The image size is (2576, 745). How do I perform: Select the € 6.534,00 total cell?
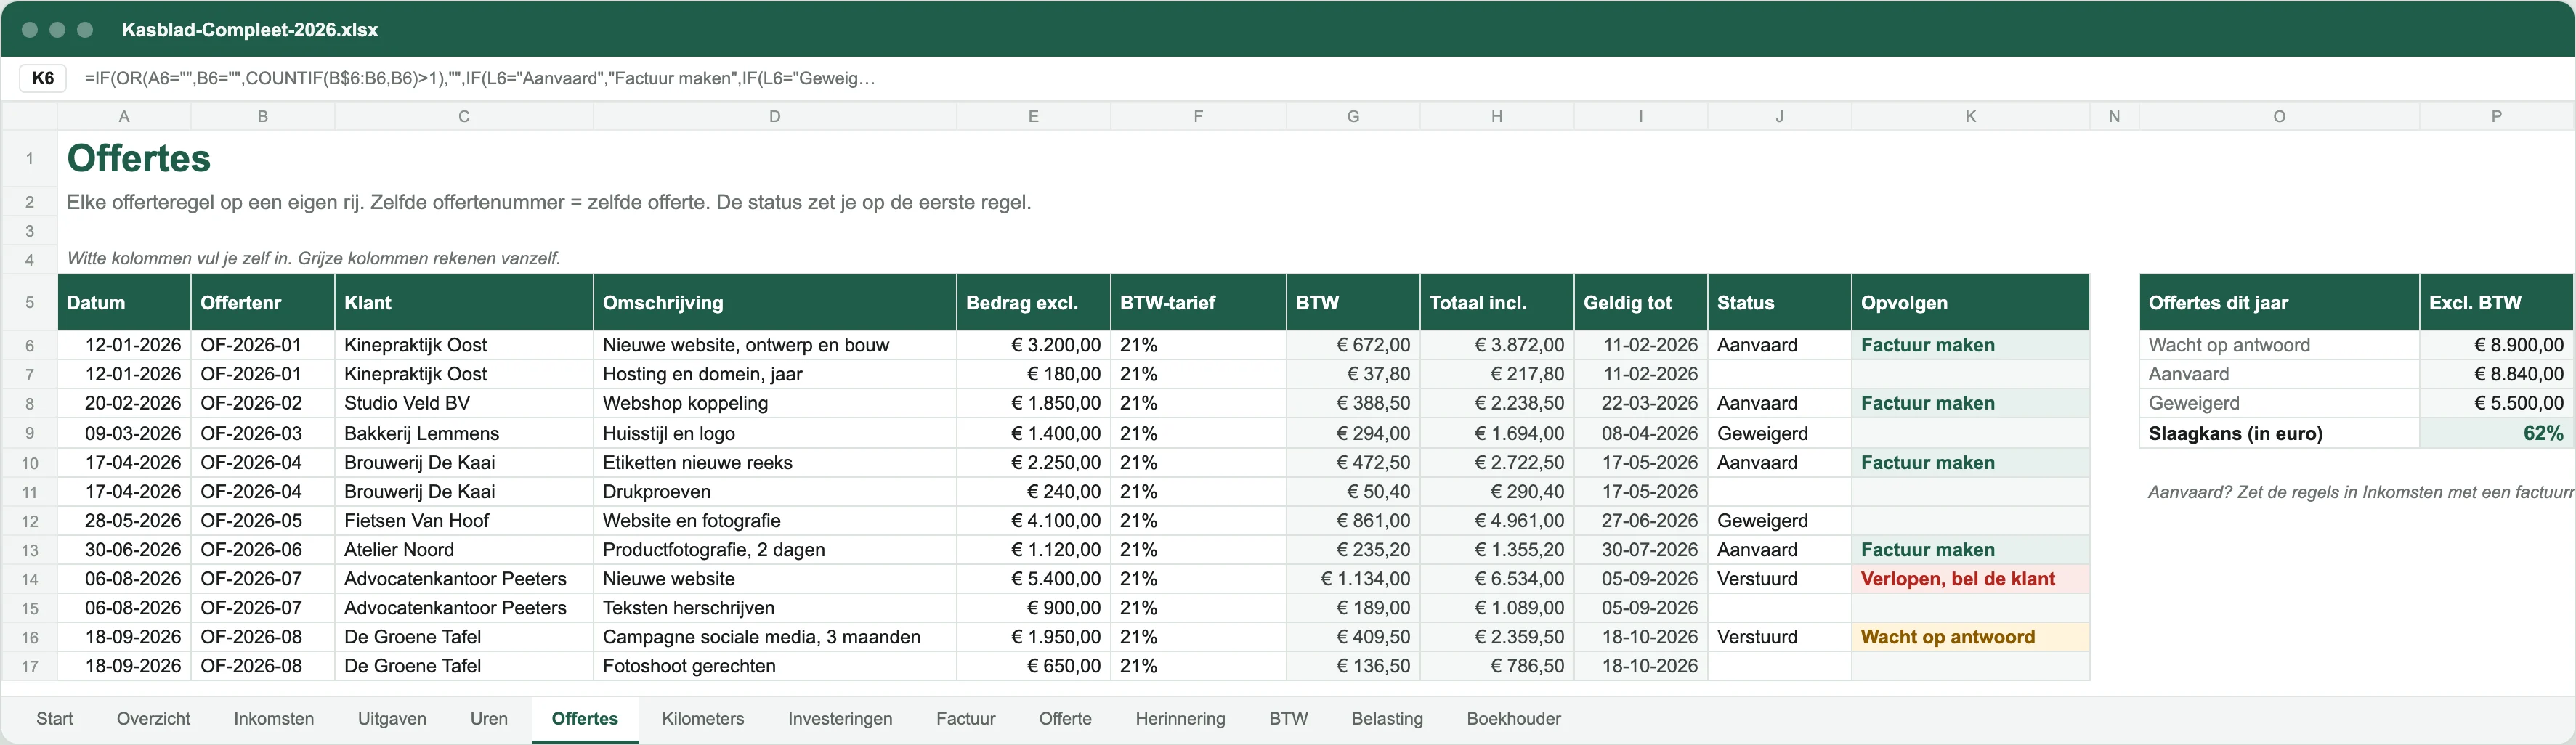click(x=1497, y=579)
